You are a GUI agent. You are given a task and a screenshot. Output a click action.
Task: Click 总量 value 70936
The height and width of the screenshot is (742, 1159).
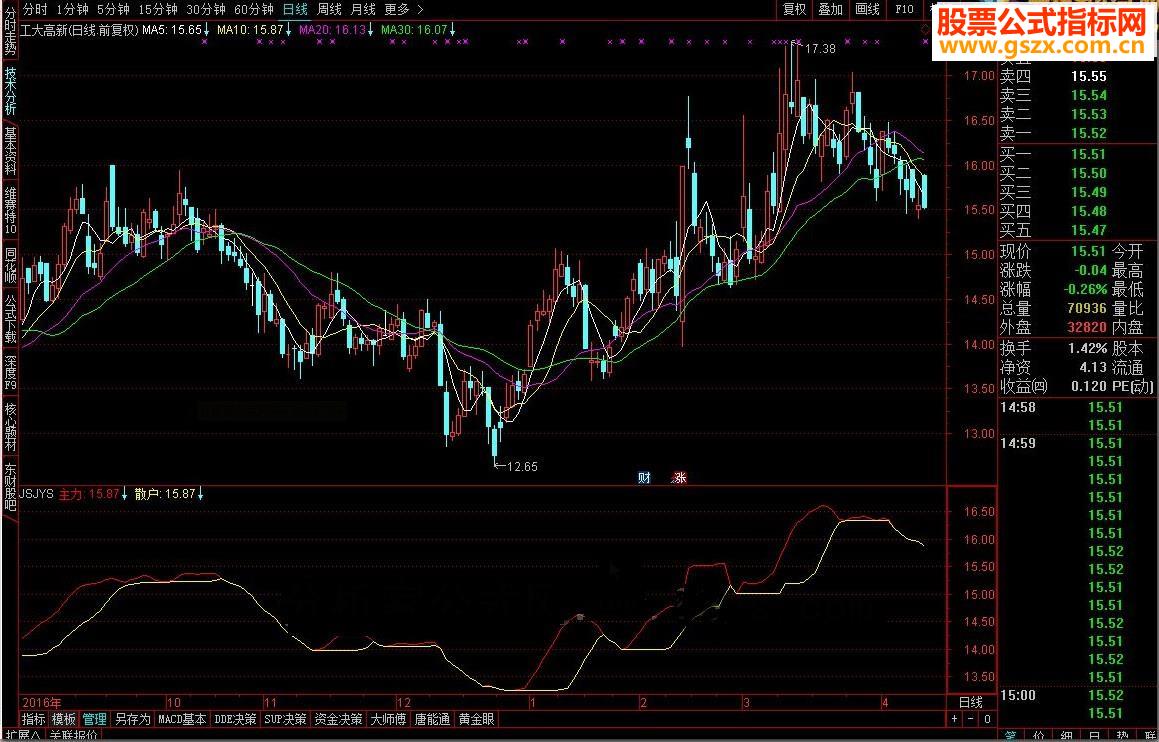[1088, 308]
